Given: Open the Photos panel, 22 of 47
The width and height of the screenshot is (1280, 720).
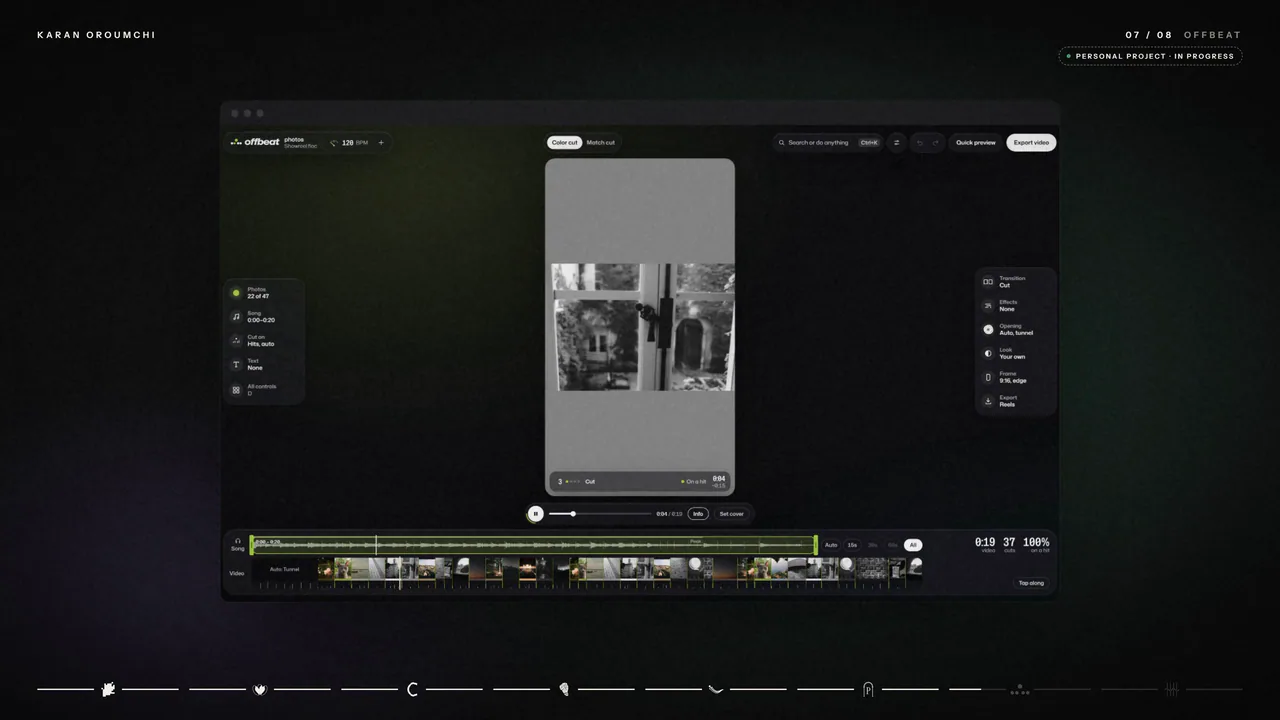Looking at the screenshot, I should [264, 293].
